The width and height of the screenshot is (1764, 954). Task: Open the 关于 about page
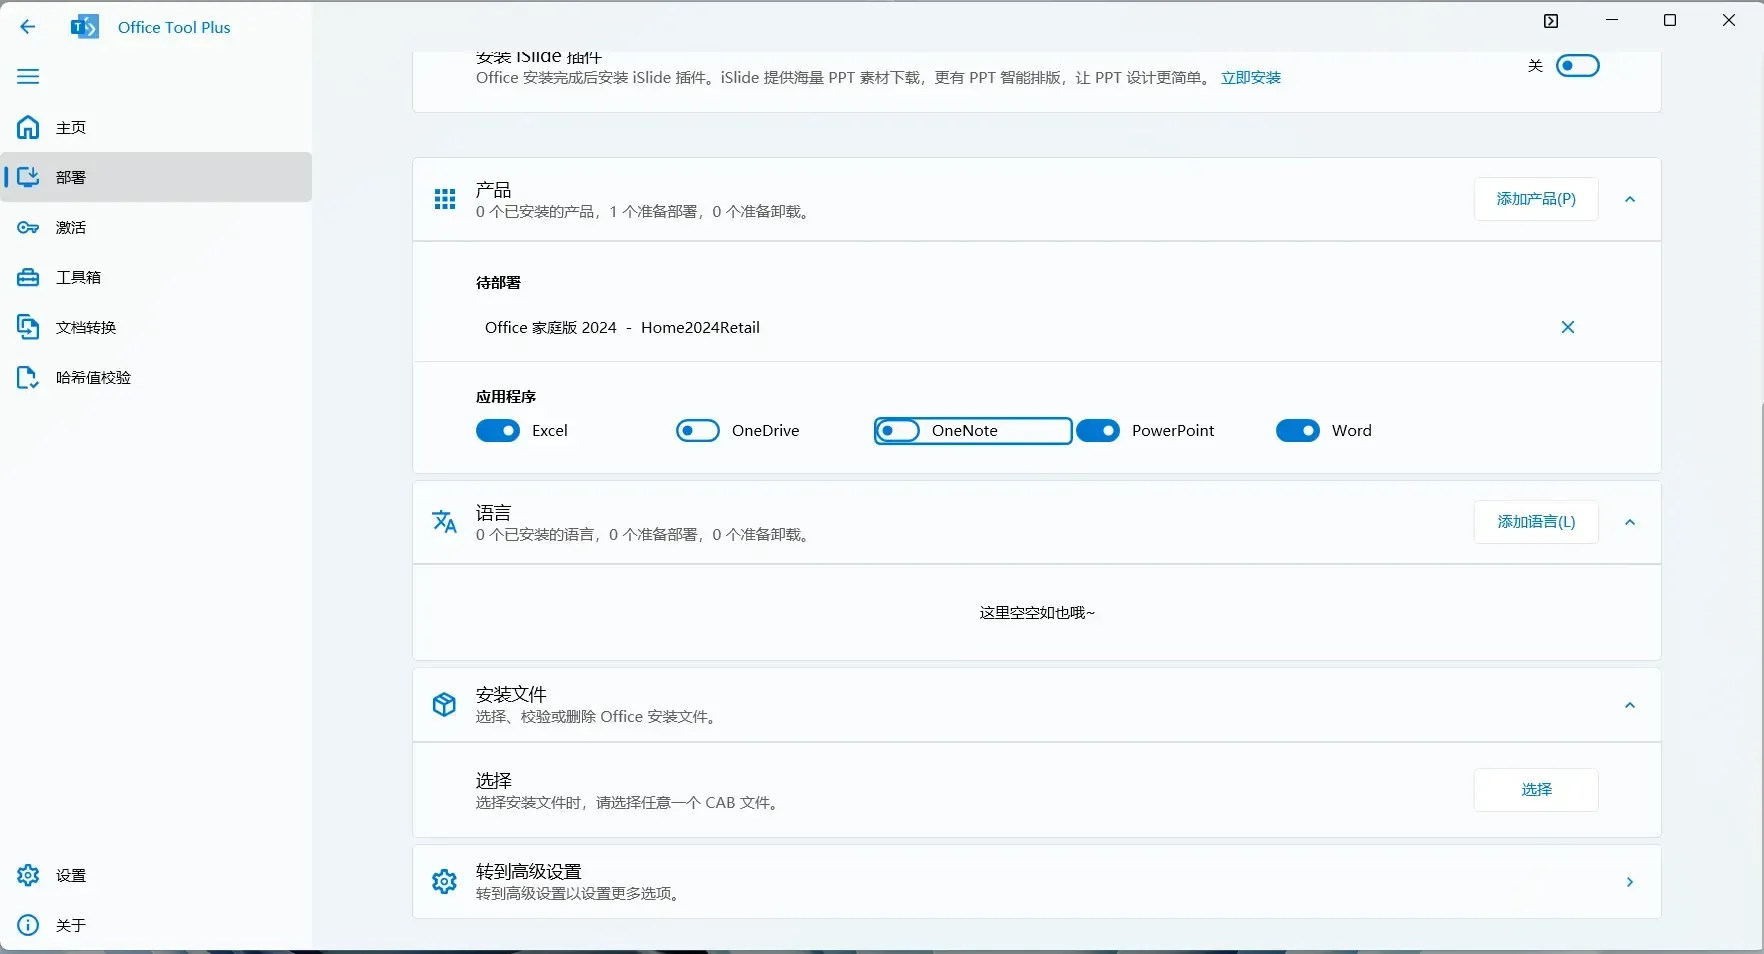click(x=156, y=925)
